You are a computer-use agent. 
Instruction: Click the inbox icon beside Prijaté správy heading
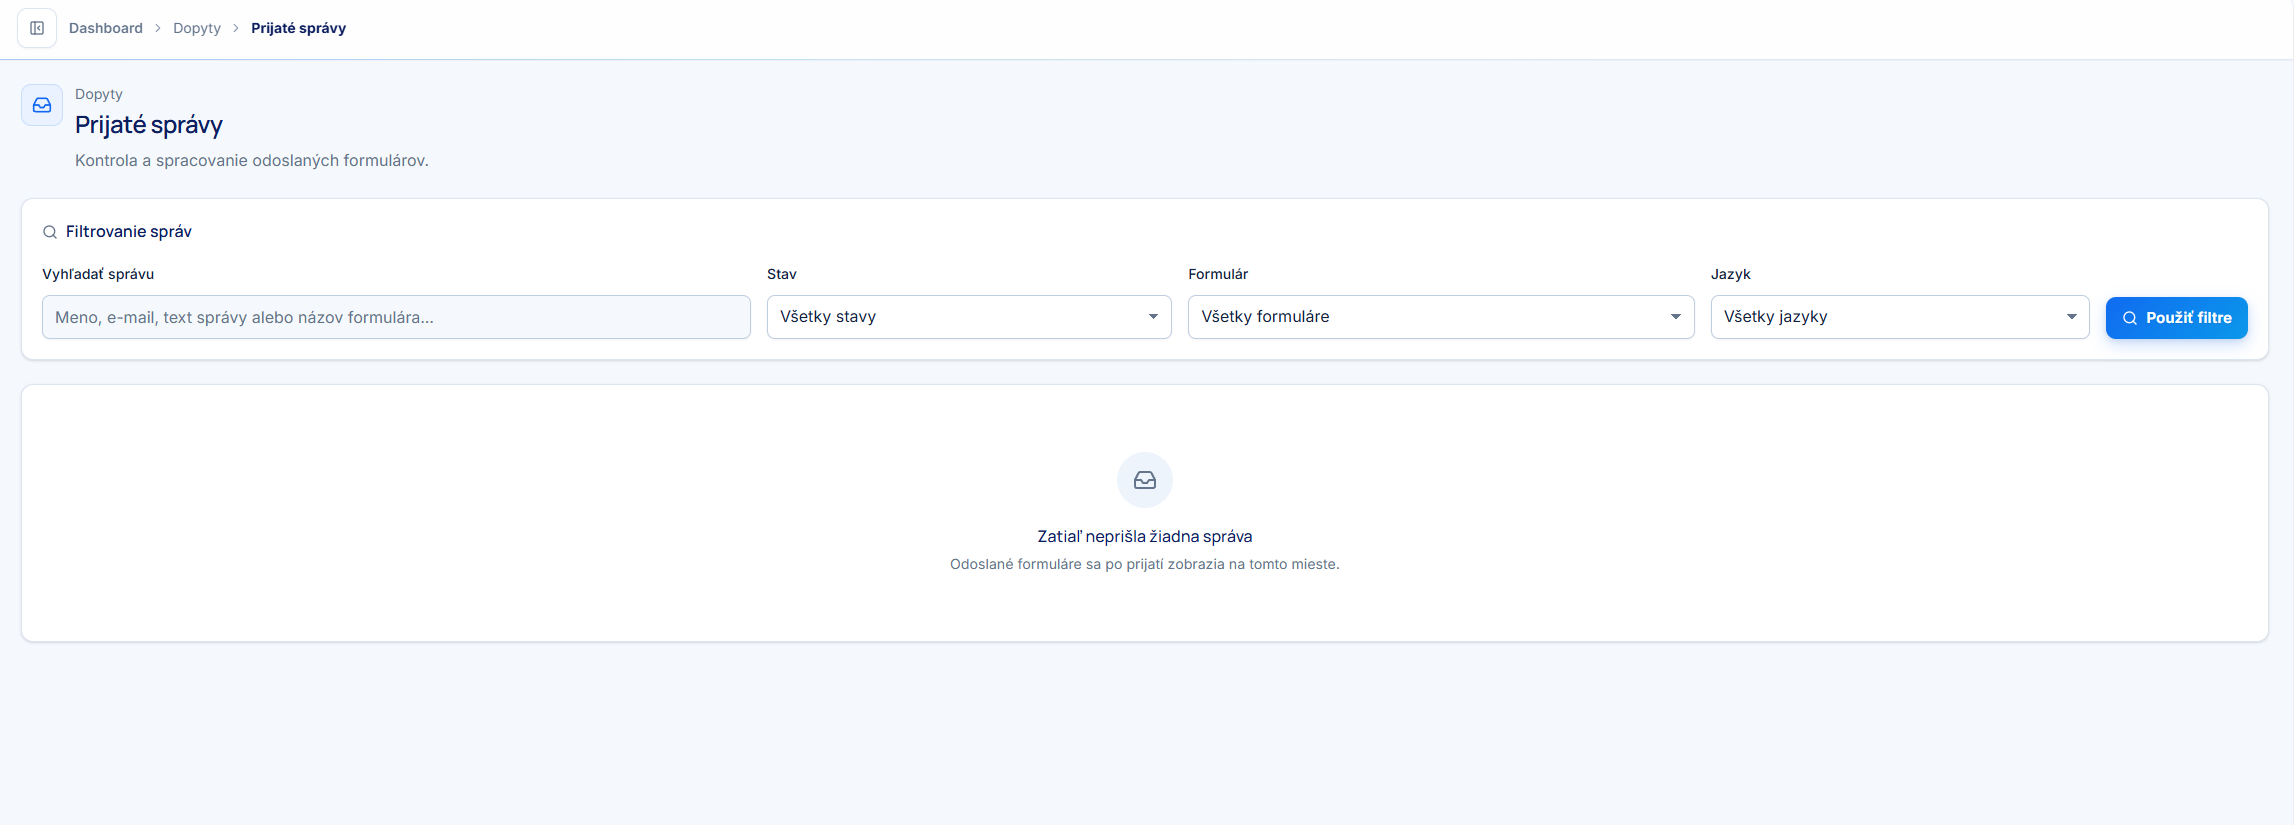[42, 105]
